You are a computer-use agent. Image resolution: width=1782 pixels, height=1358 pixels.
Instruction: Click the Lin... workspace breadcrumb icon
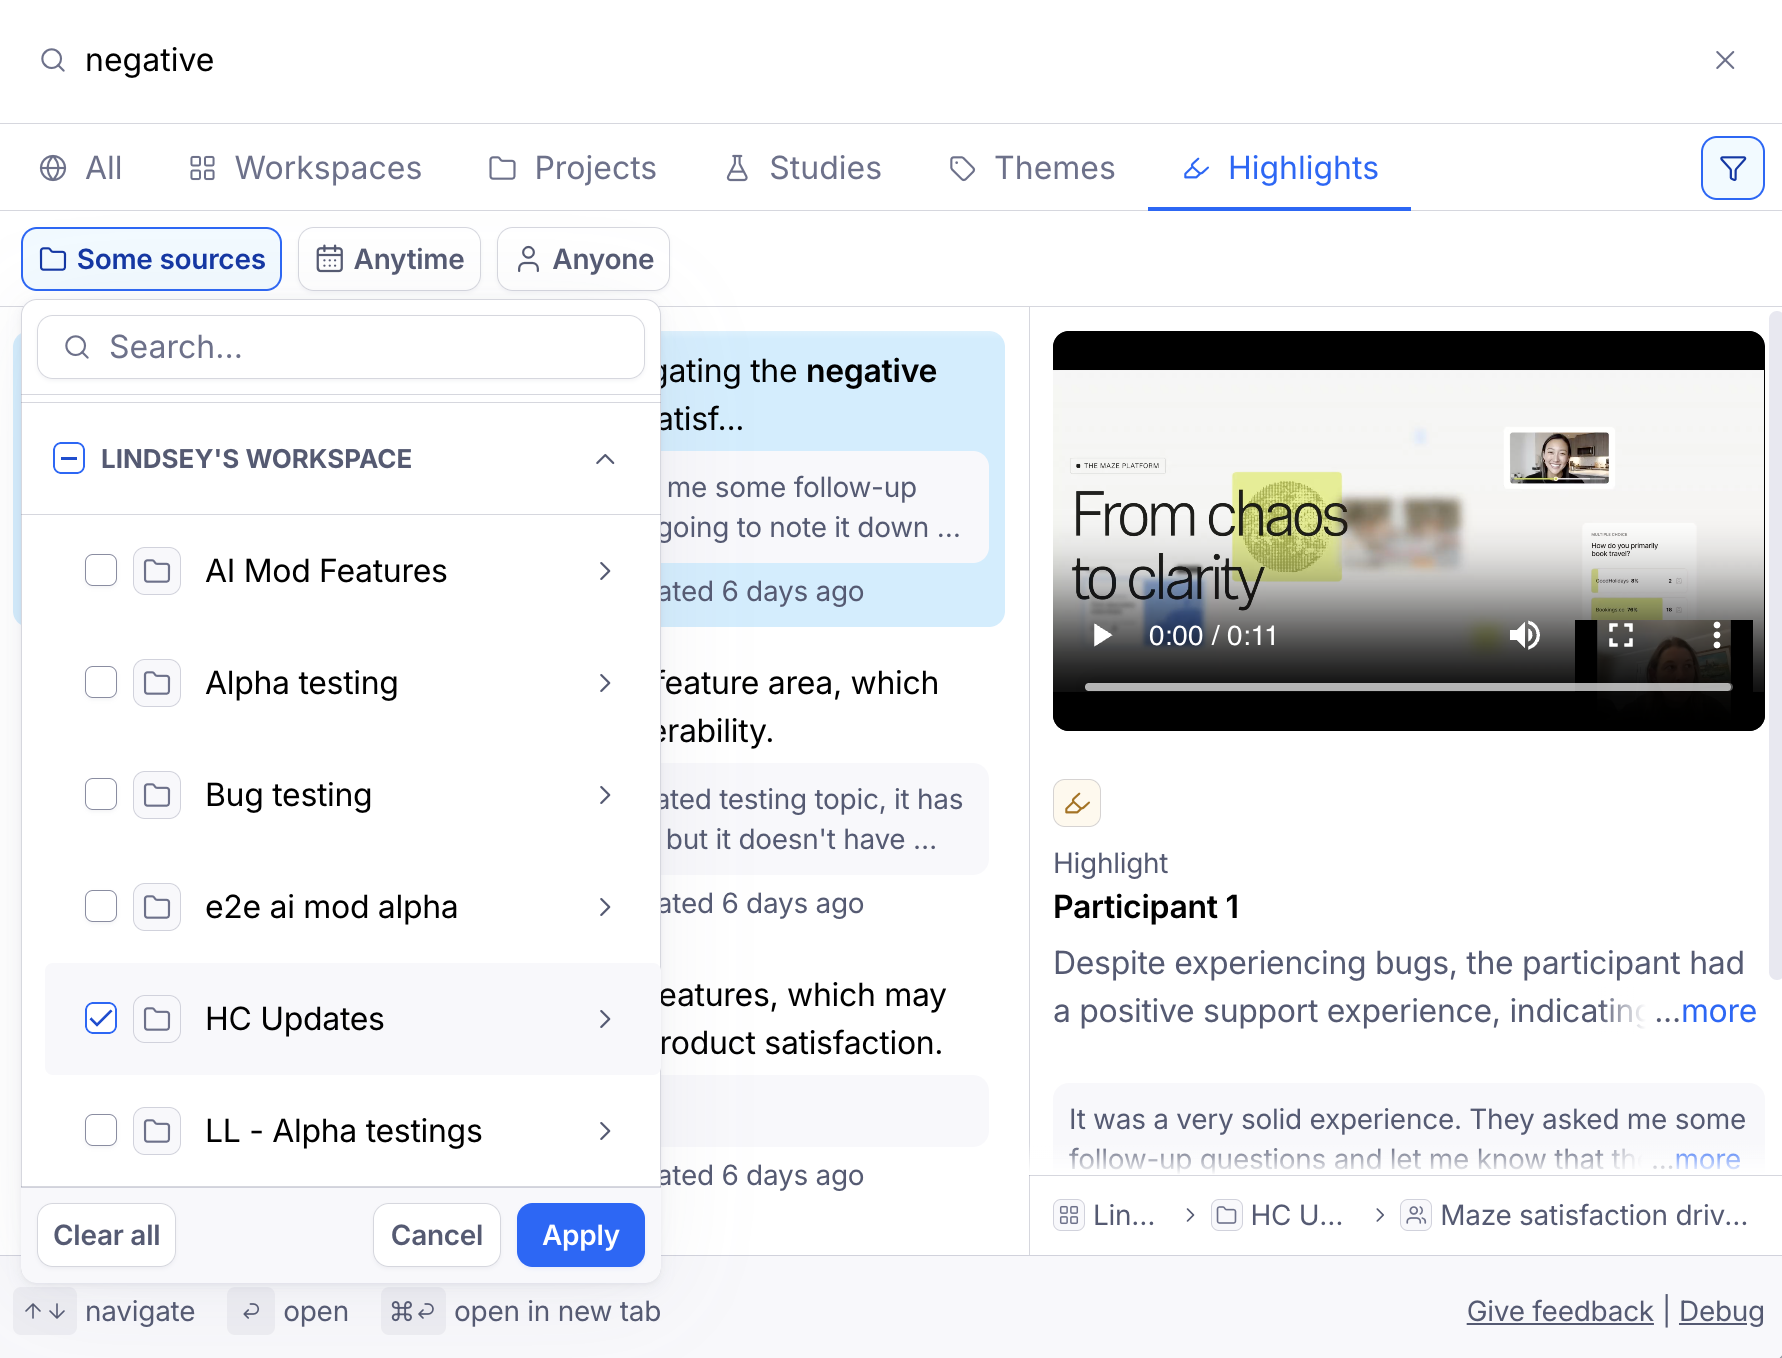pos(1069,1215)
